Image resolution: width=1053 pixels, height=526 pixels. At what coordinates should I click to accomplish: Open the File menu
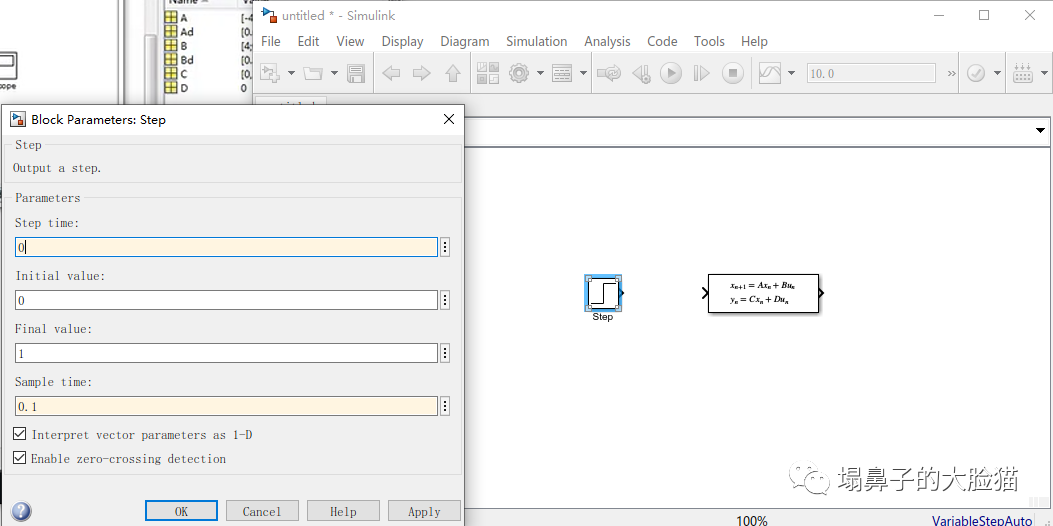[271, 41]
